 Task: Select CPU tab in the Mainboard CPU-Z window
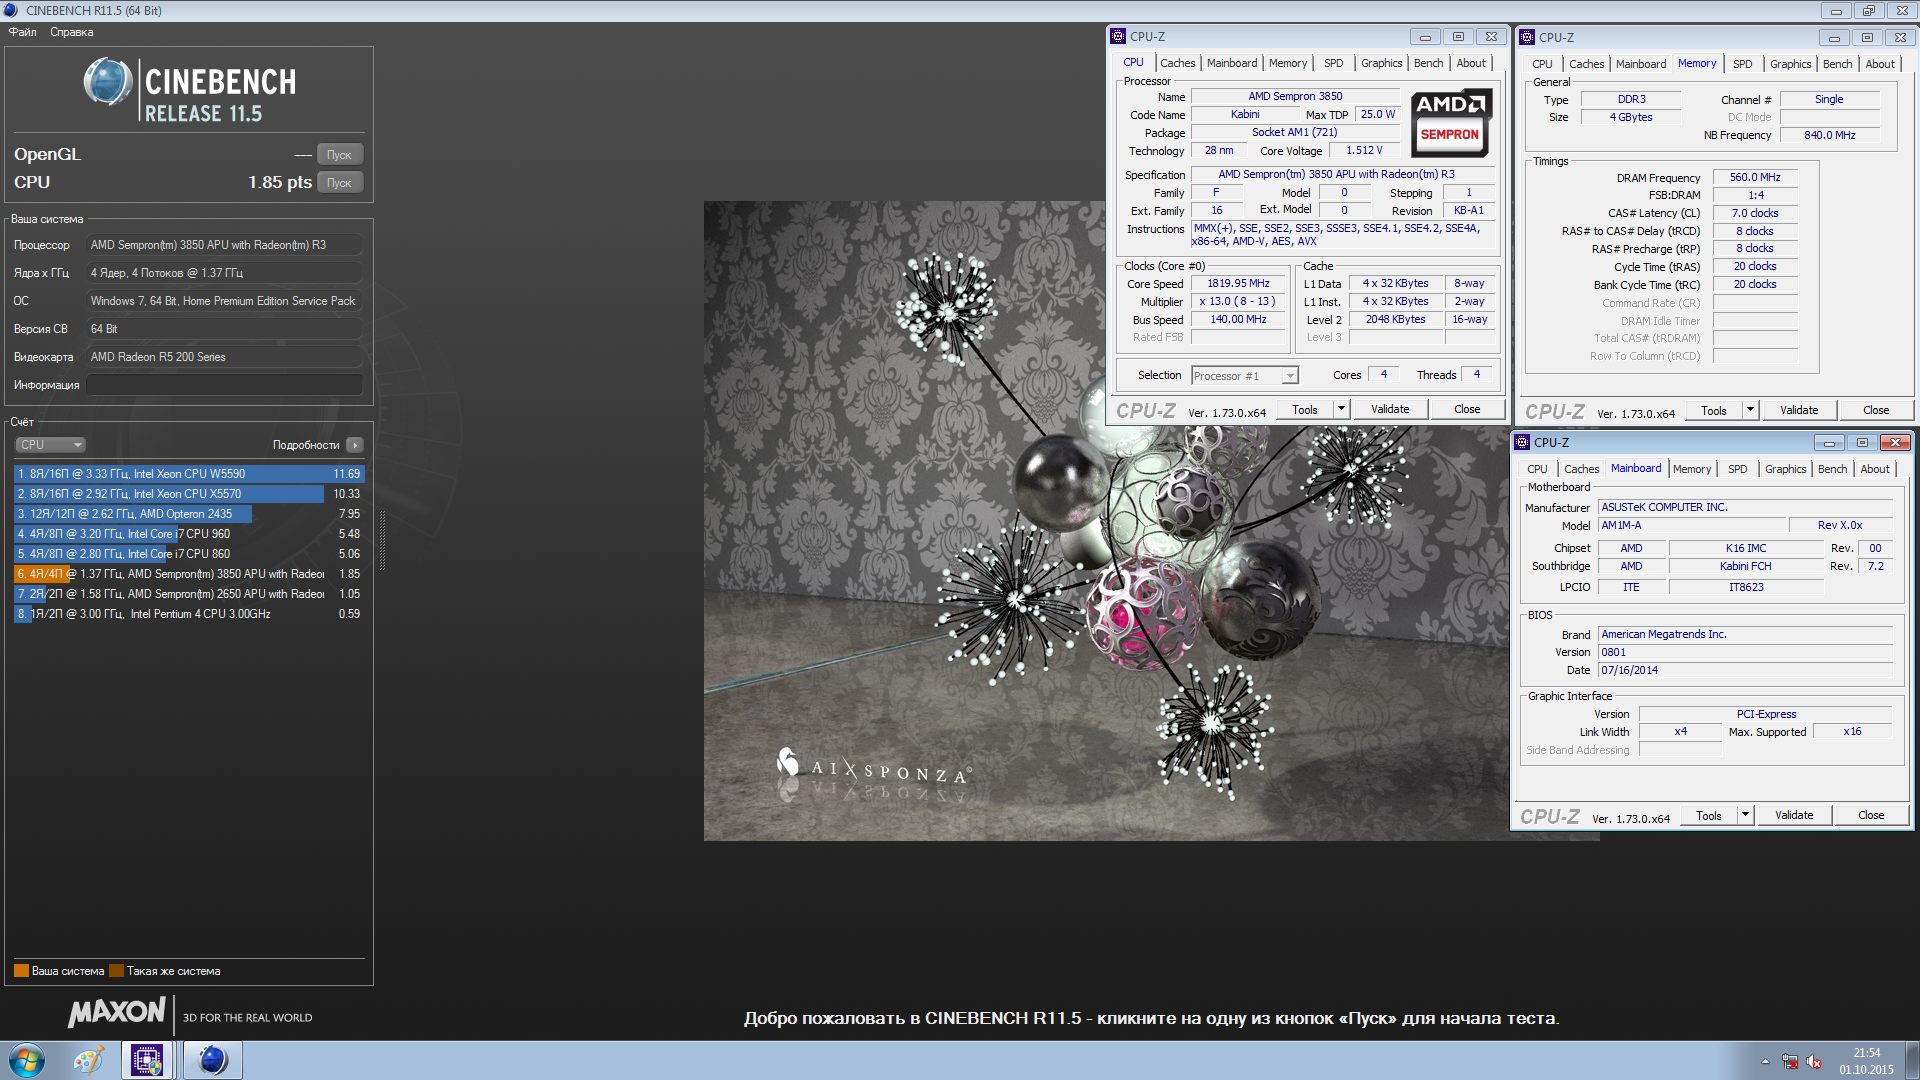[x=1537, y=469]
